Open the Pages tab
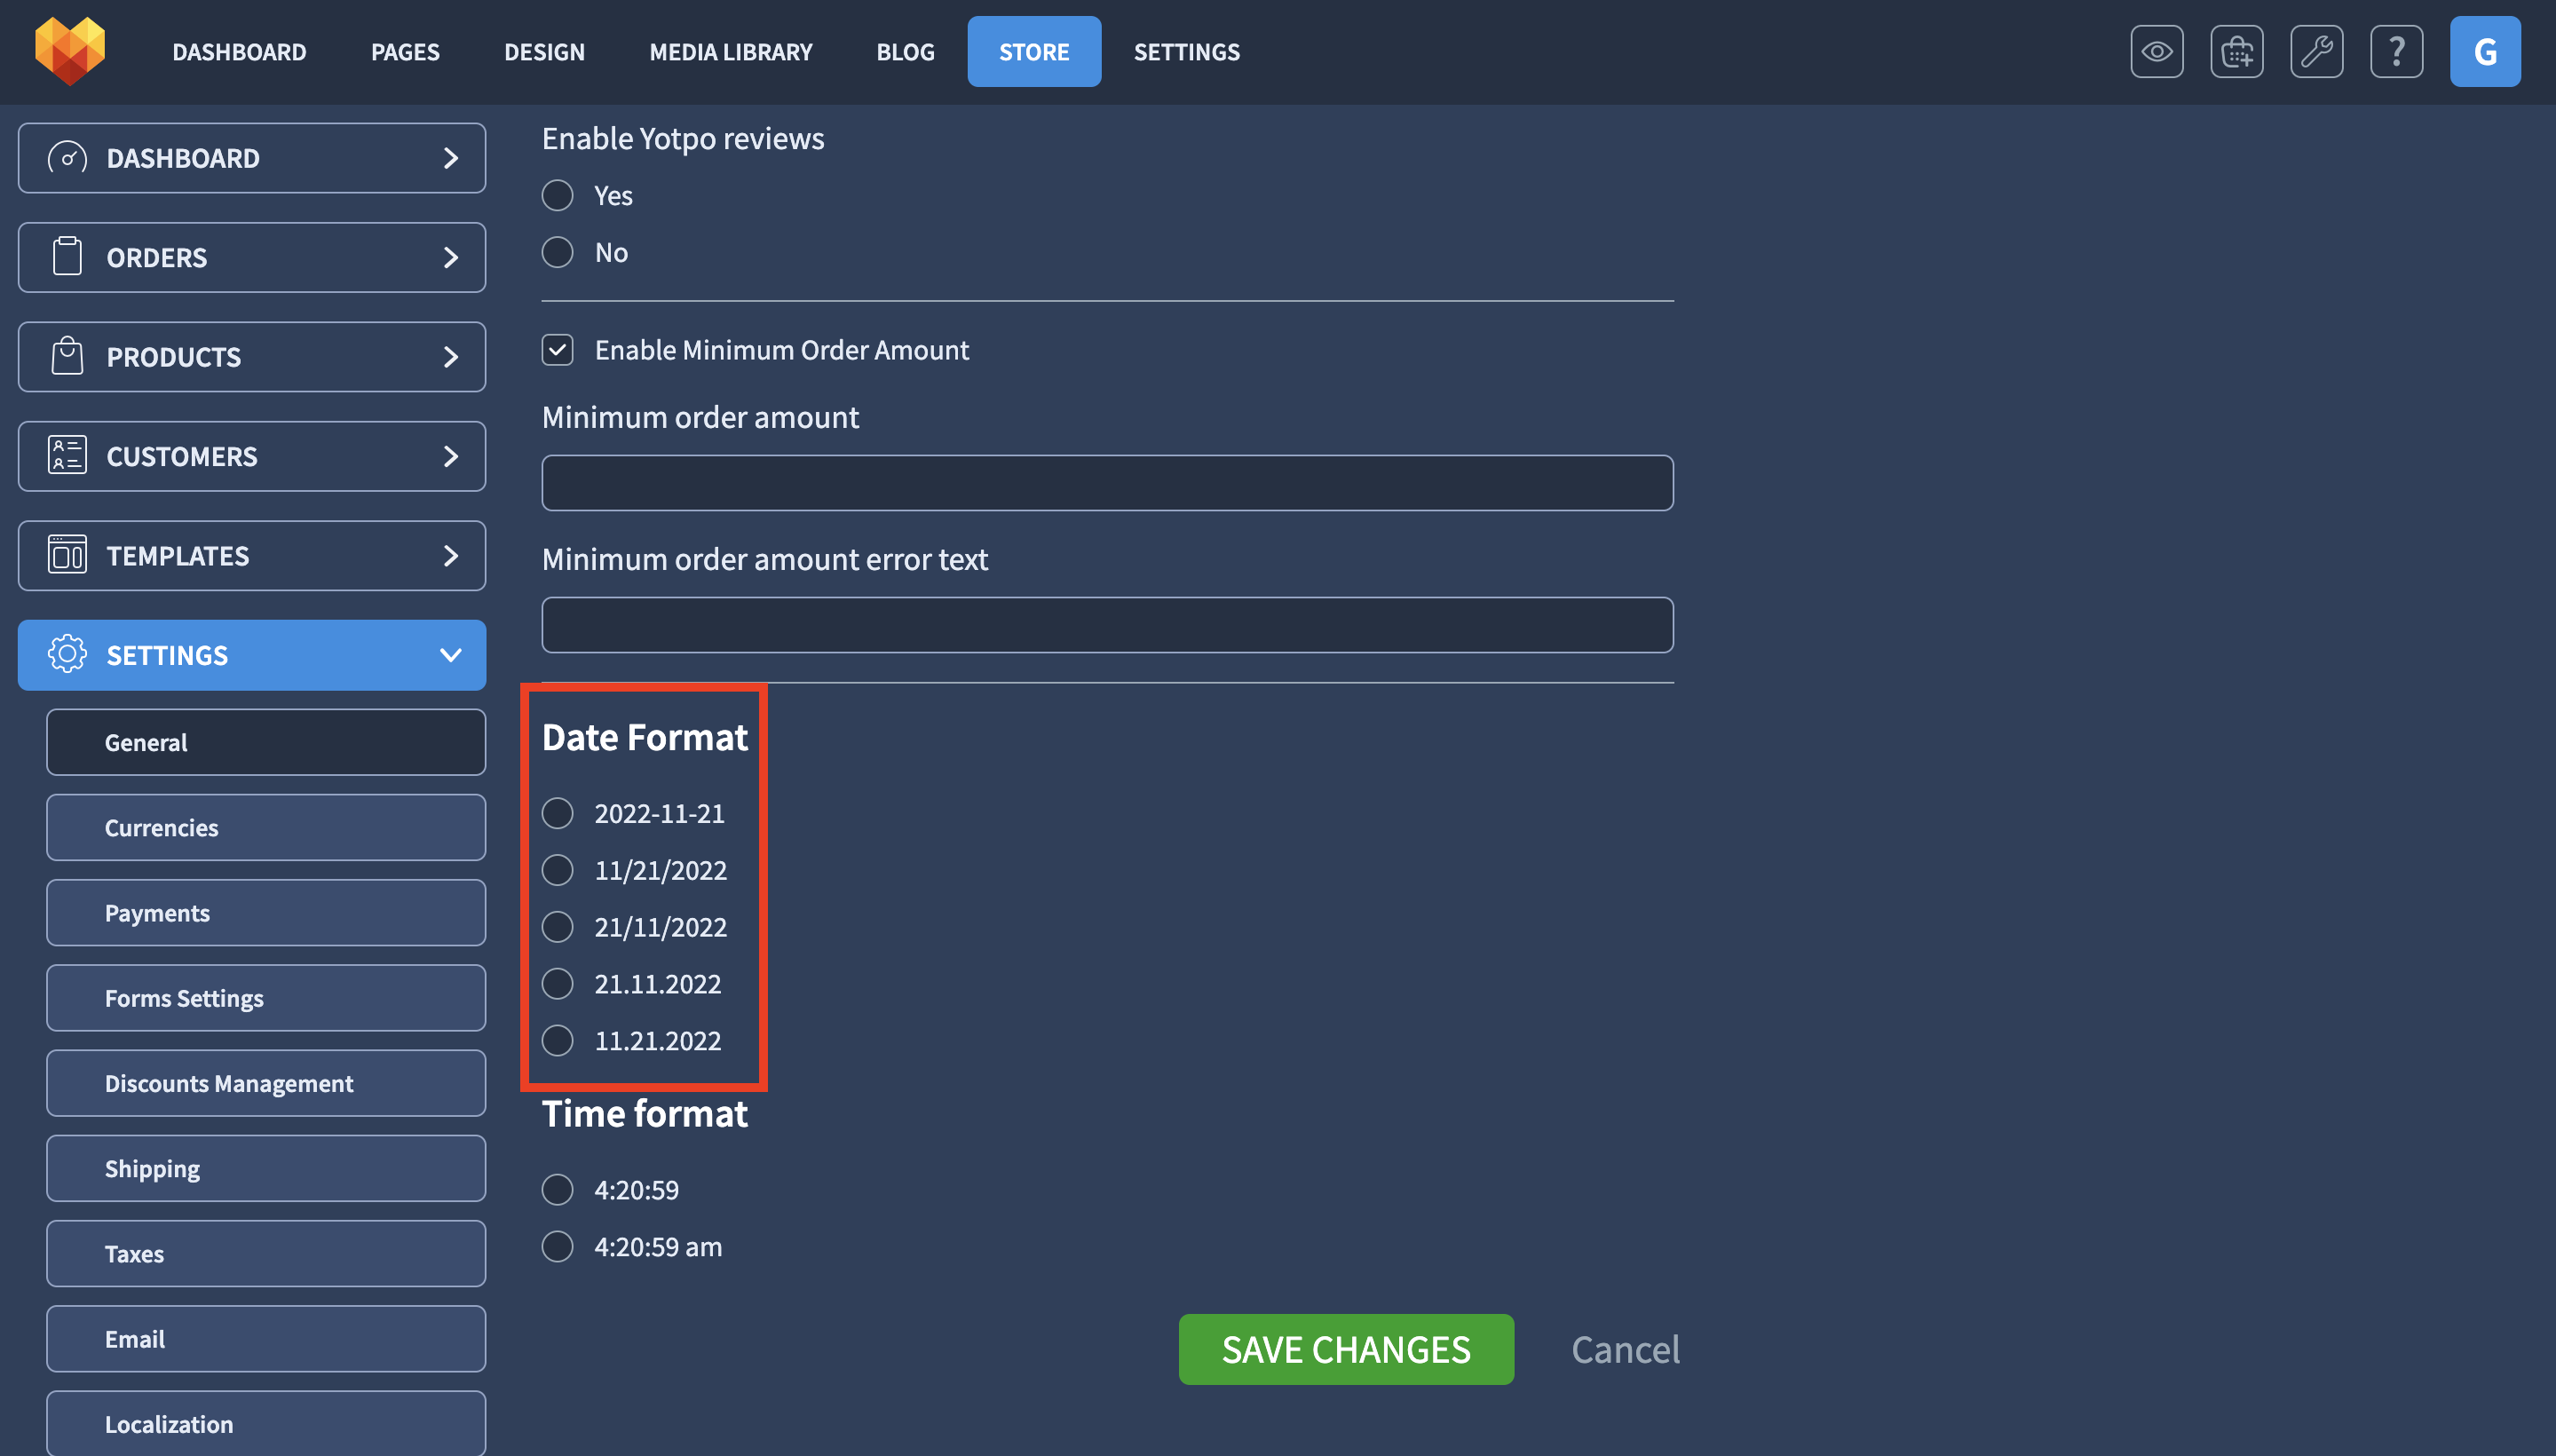The width and height of the screenshot is (2556, 1456). click(x=405, y=51)
